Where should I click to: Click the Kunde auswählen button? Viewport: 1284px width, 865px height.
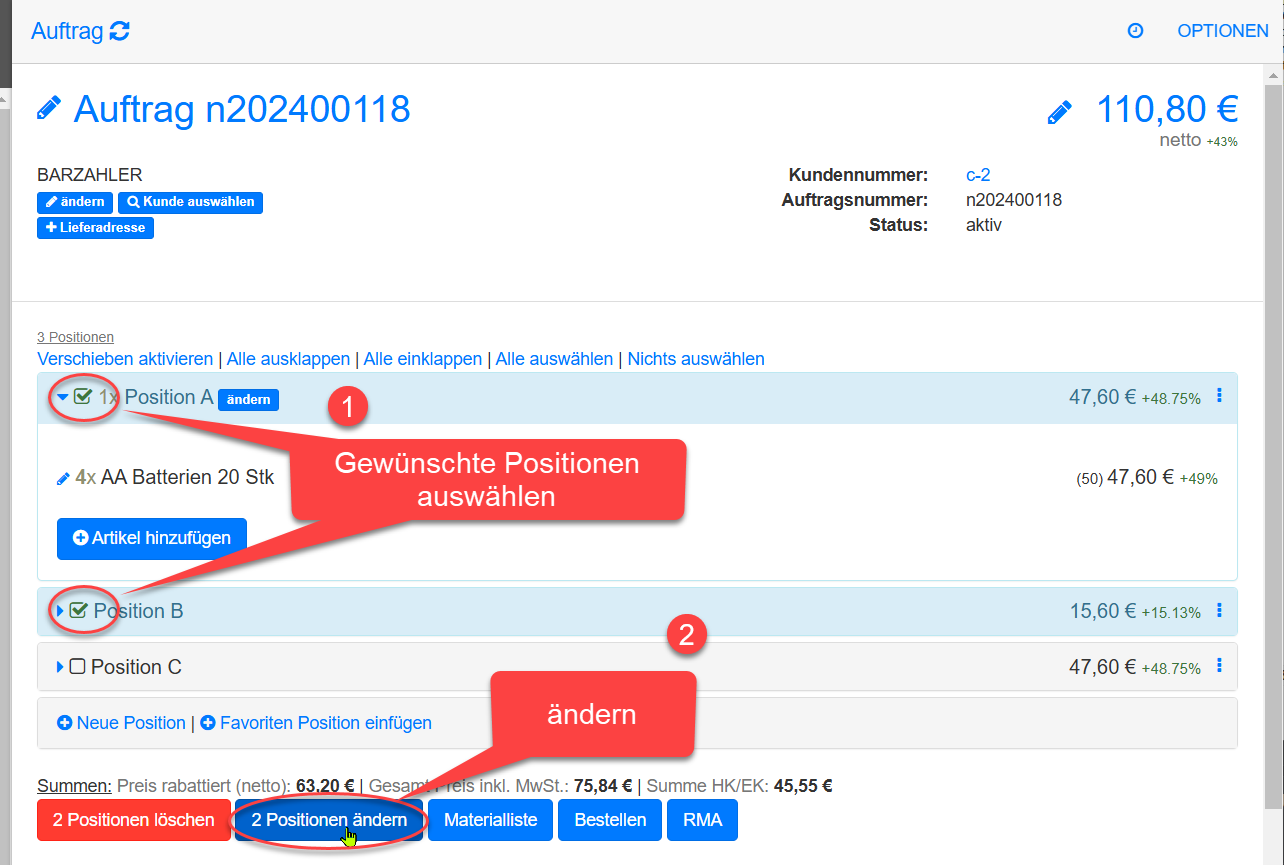(x=190, y=202)
